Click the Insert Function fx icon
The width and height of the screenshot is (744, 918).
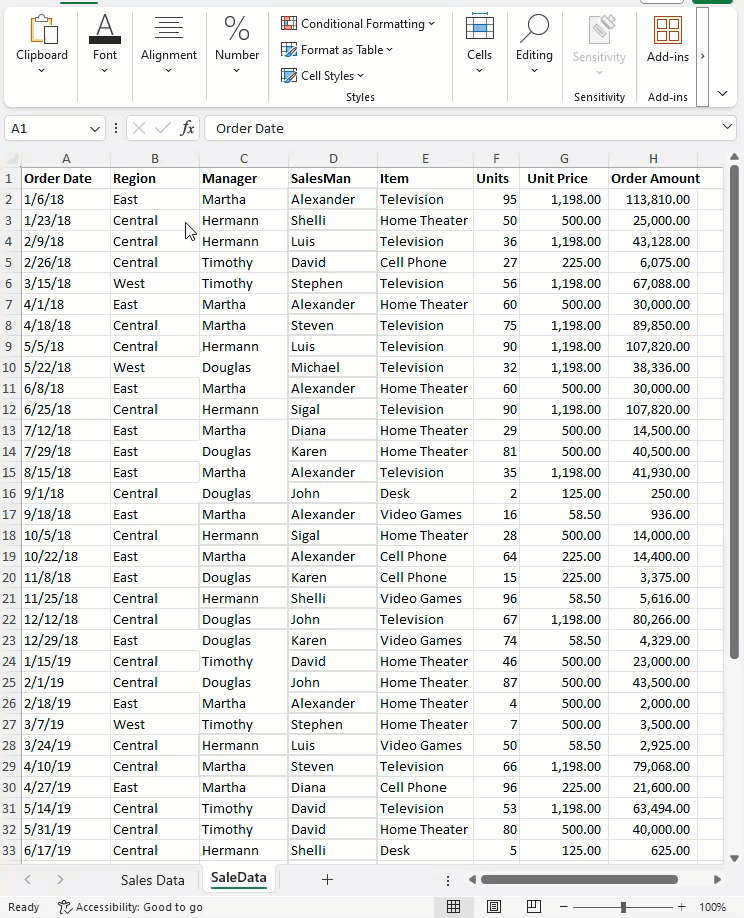187,128
